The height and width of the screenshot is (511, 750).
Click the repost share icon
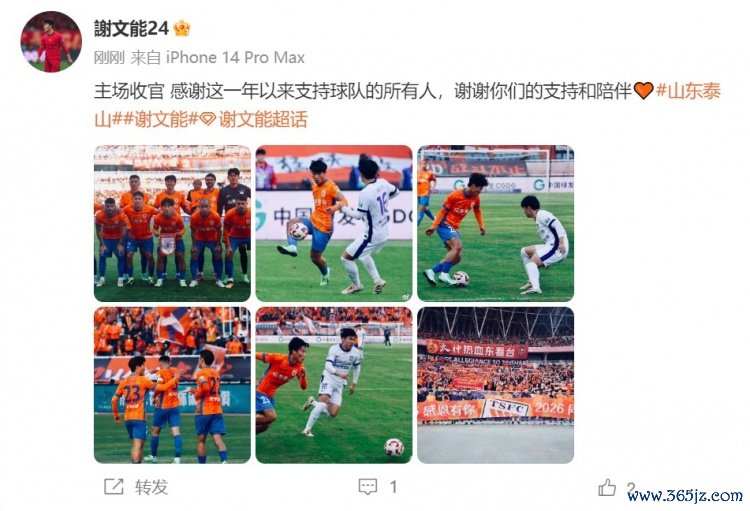[x=114, y=487]
